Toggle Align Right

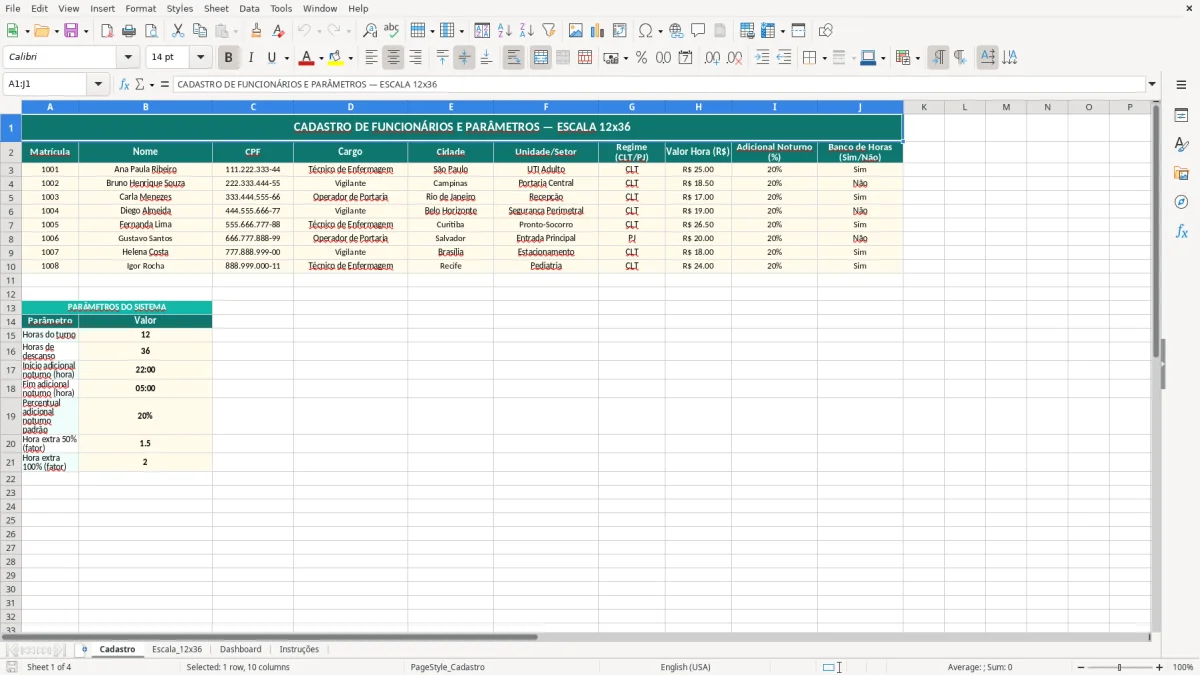click(x=415, y=58)
